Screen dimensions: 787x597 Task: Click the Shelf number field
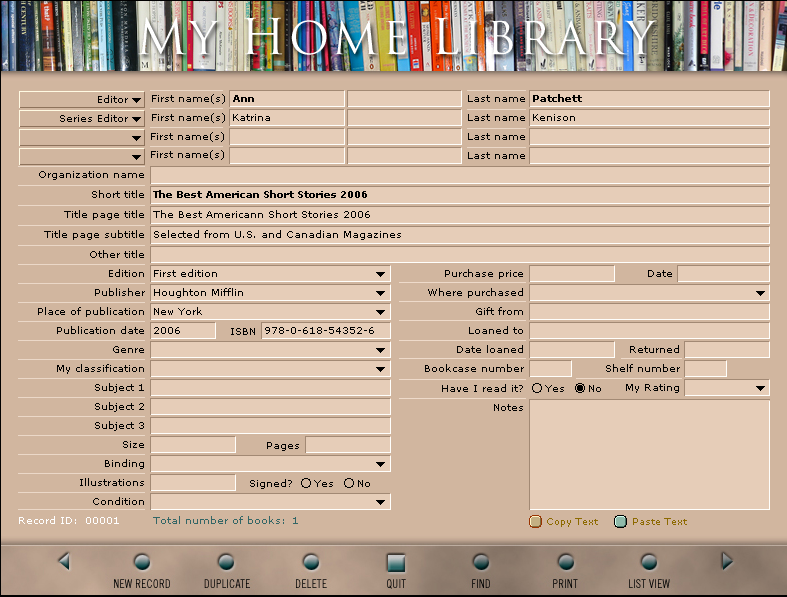coord(706,369)
